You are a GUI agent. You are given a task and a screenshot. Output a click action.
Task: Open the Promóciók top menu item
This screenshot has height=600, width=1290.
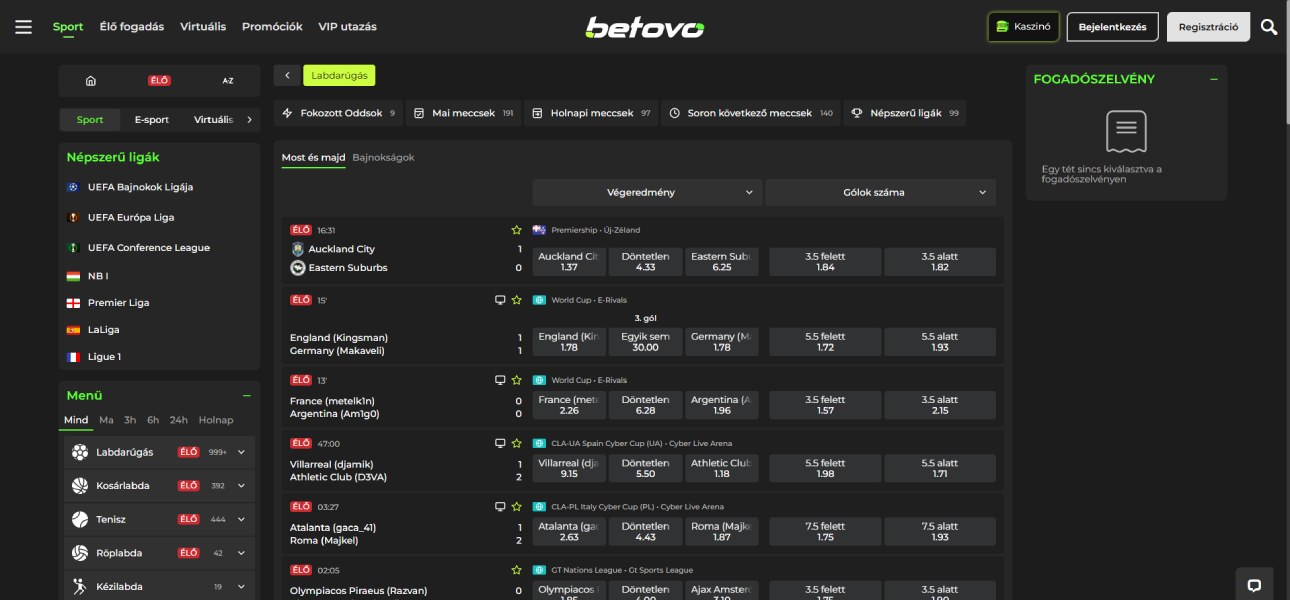click(x=272, y=27)
